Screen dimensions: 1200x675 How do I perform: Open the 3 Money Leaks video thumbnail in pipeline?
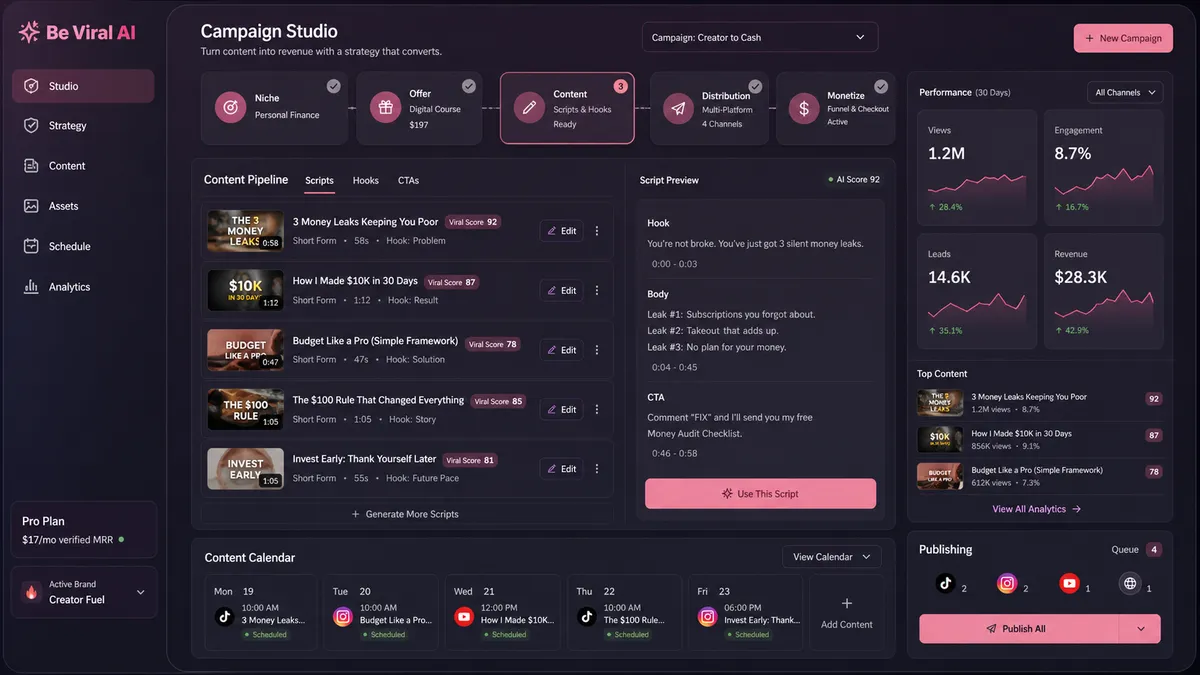[245, 231]
